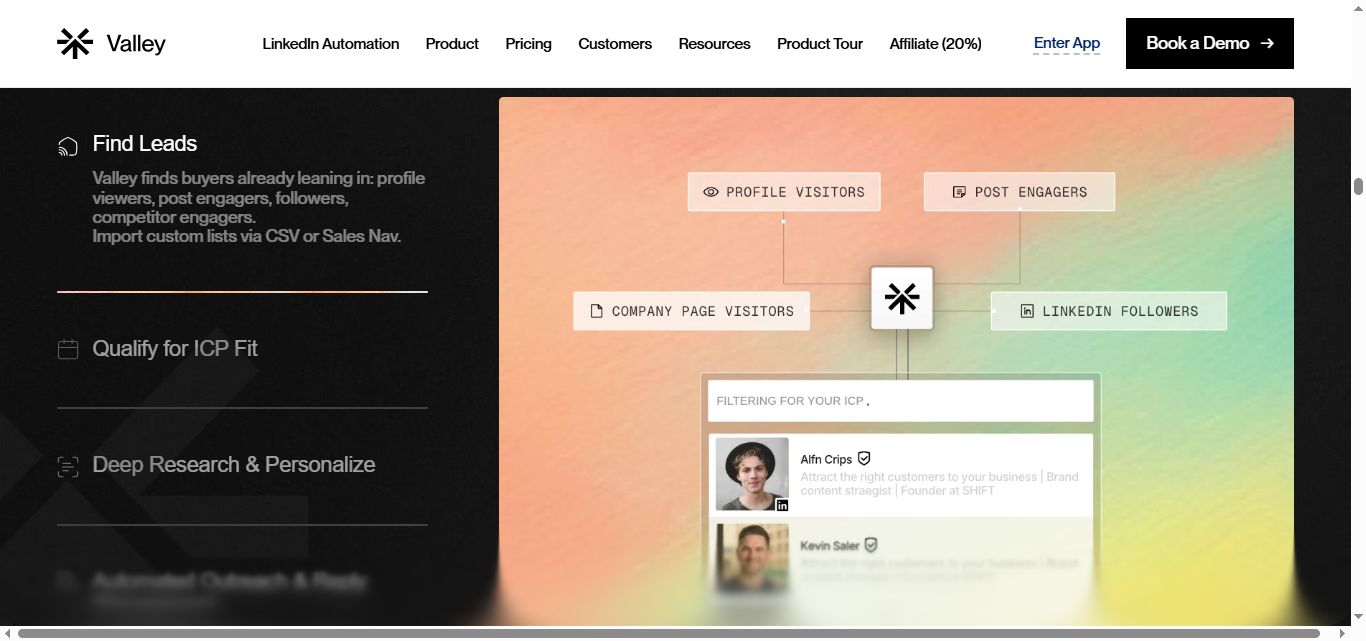The image size is (1366, 641).
Task: Click the Profile Visitors tag
Action: 784,192
